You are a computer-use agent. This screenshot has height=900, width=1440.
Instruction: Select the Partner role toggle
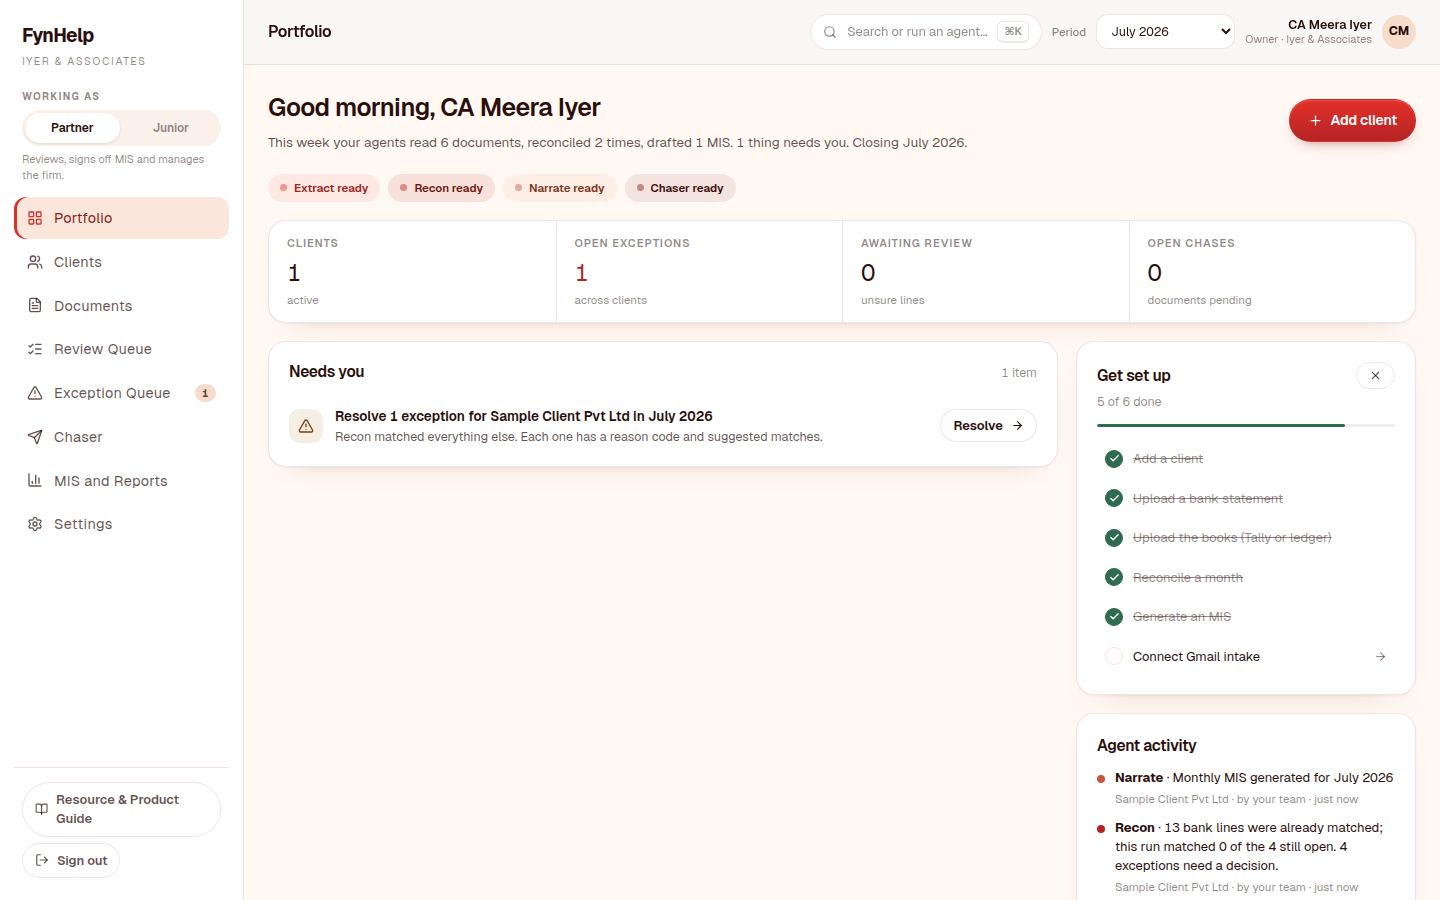point(72,128)
